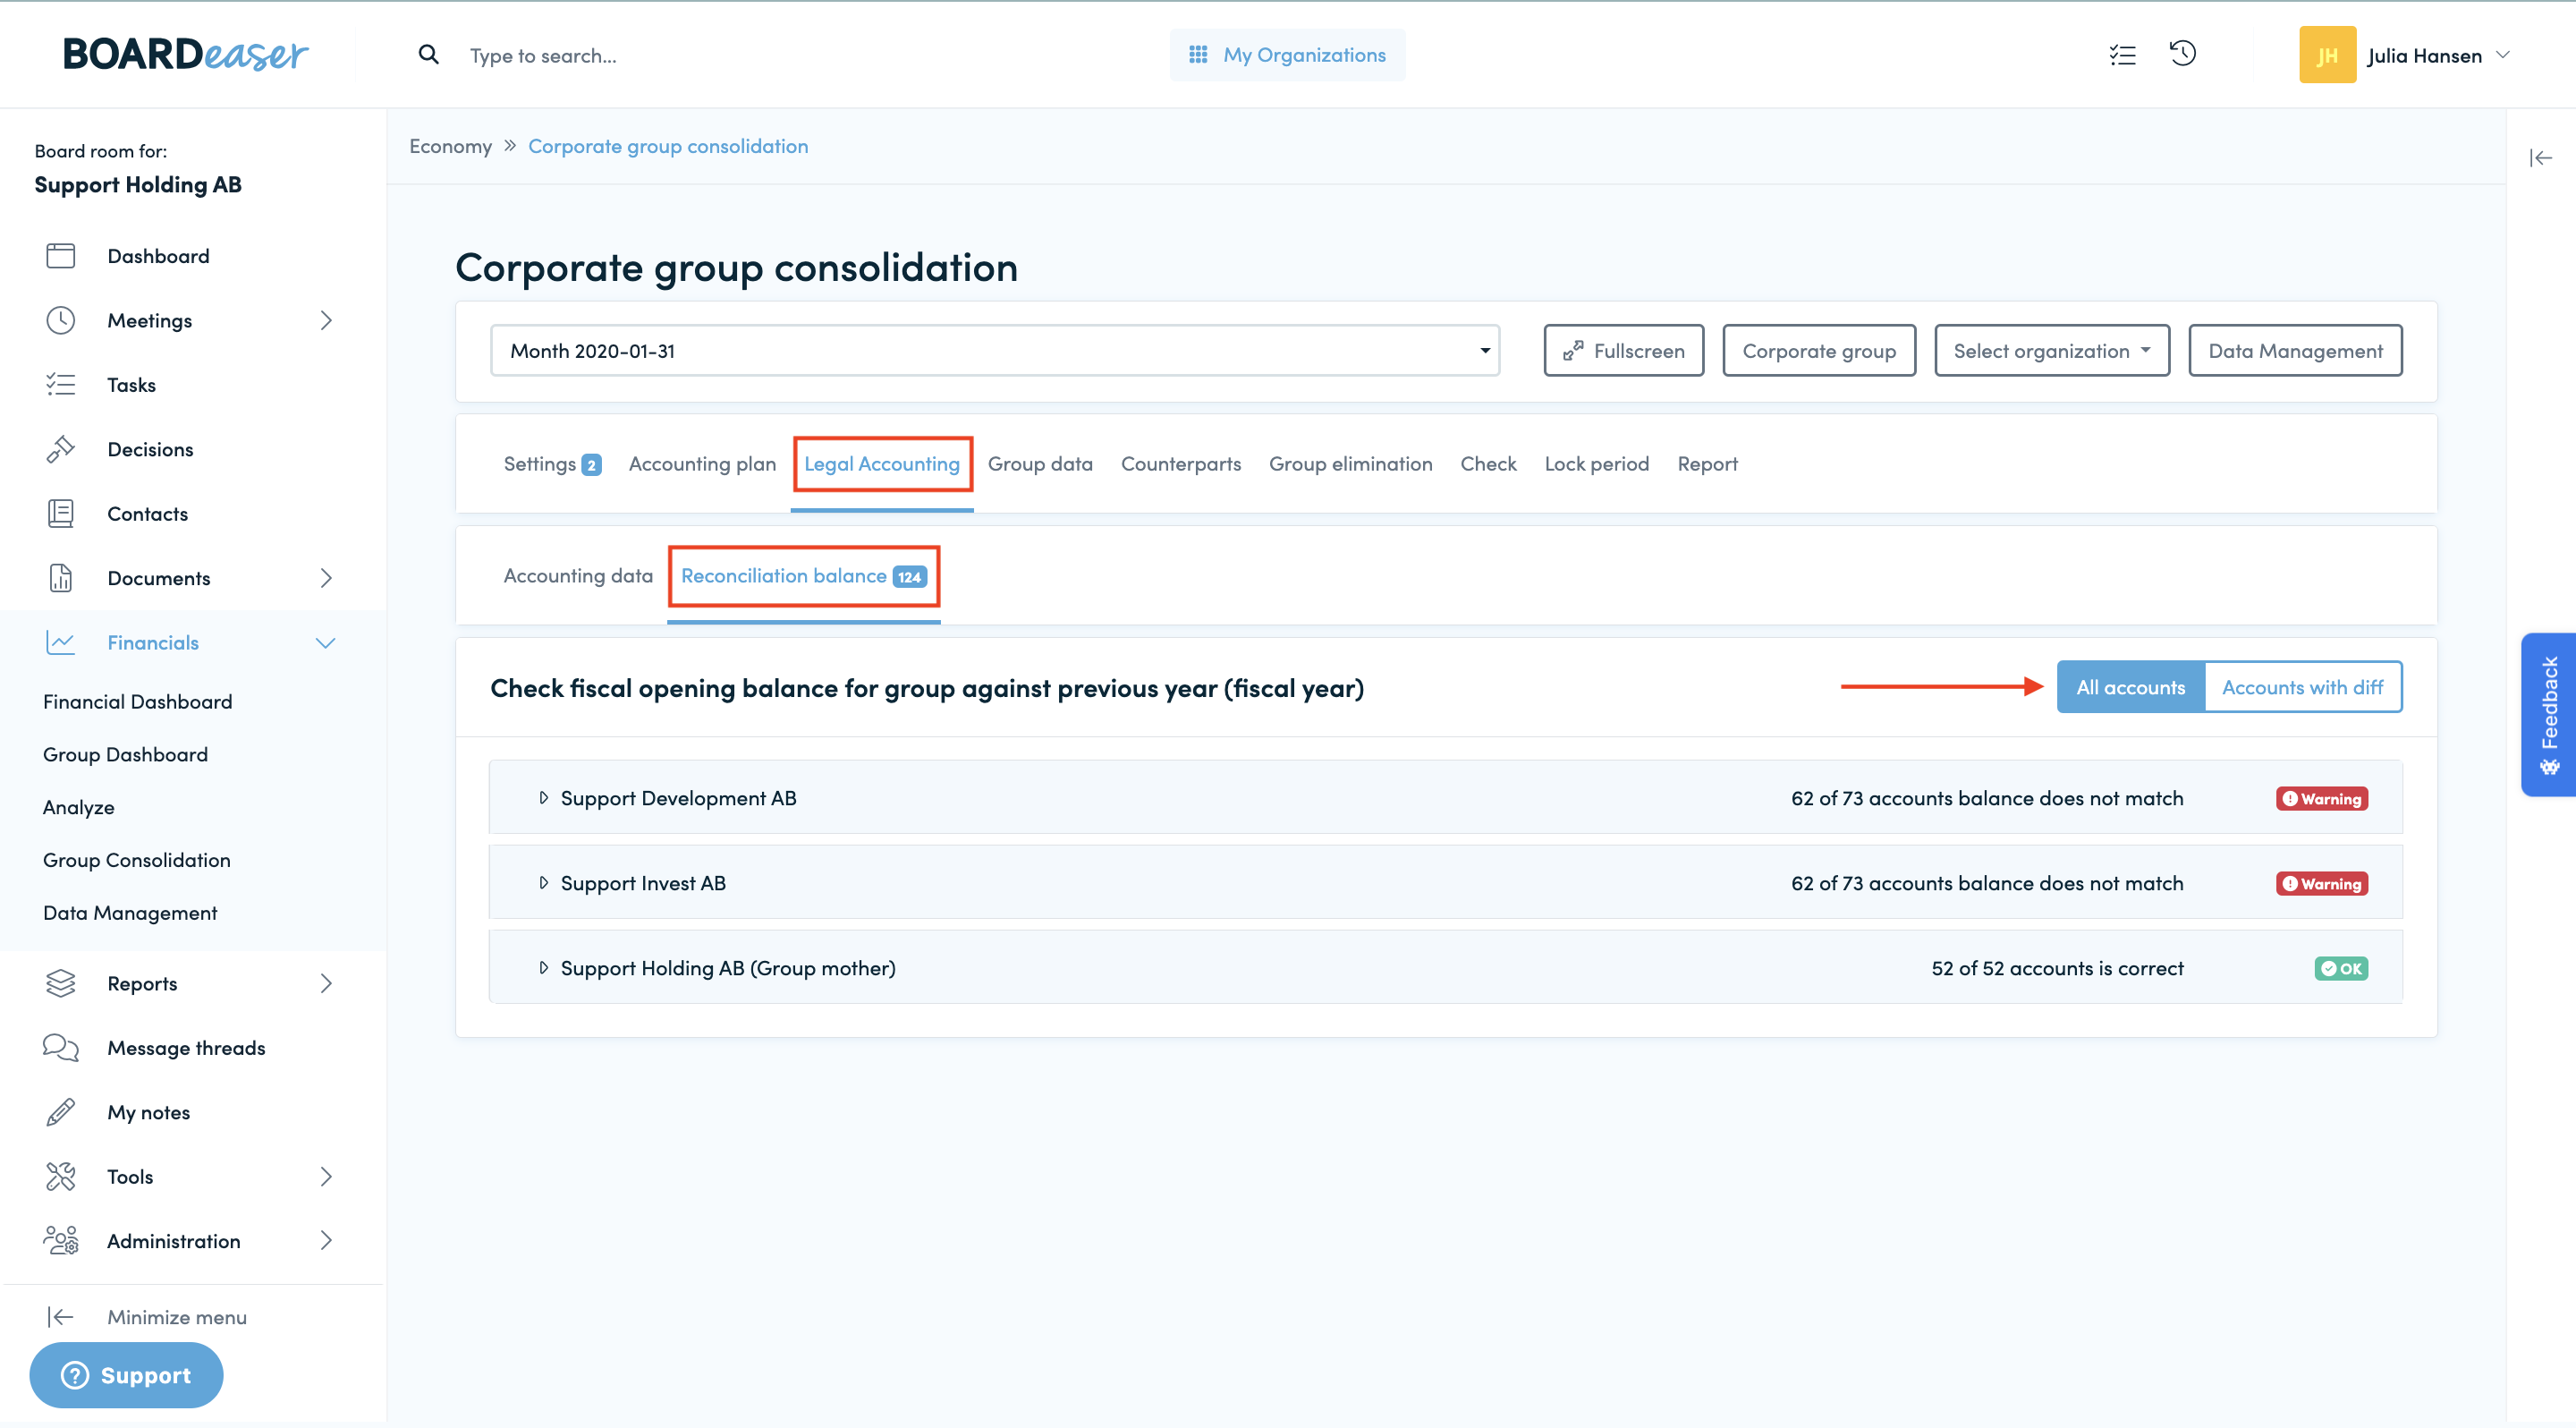This screenshot has height=1428, width=2576.
Task: Open the history clock icon in header
Action: (x=2183, y=54)
